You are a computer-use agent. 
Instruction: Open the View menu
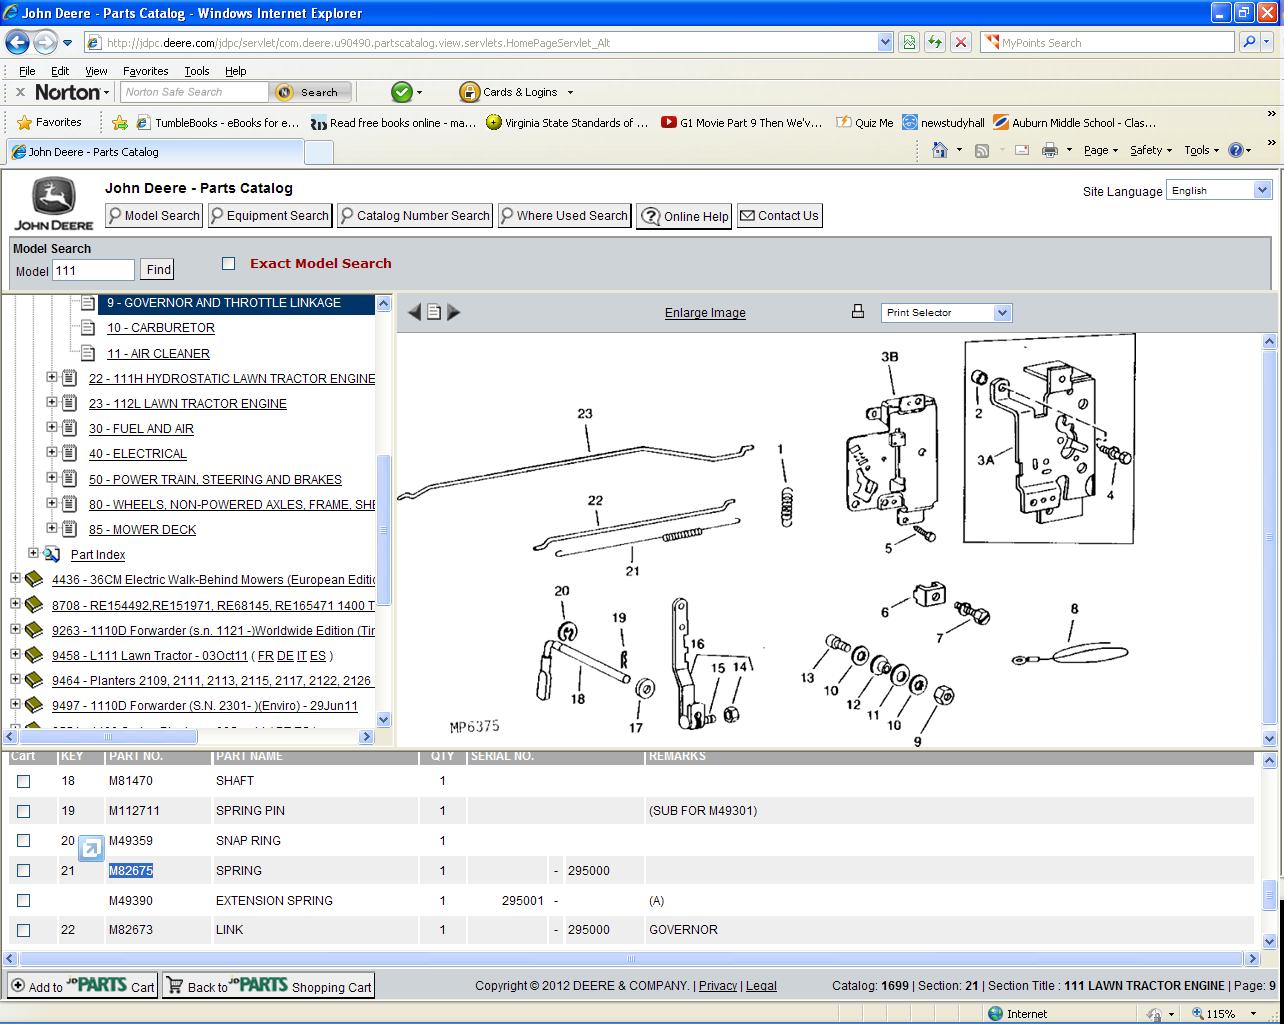click(x=96, y=71)
